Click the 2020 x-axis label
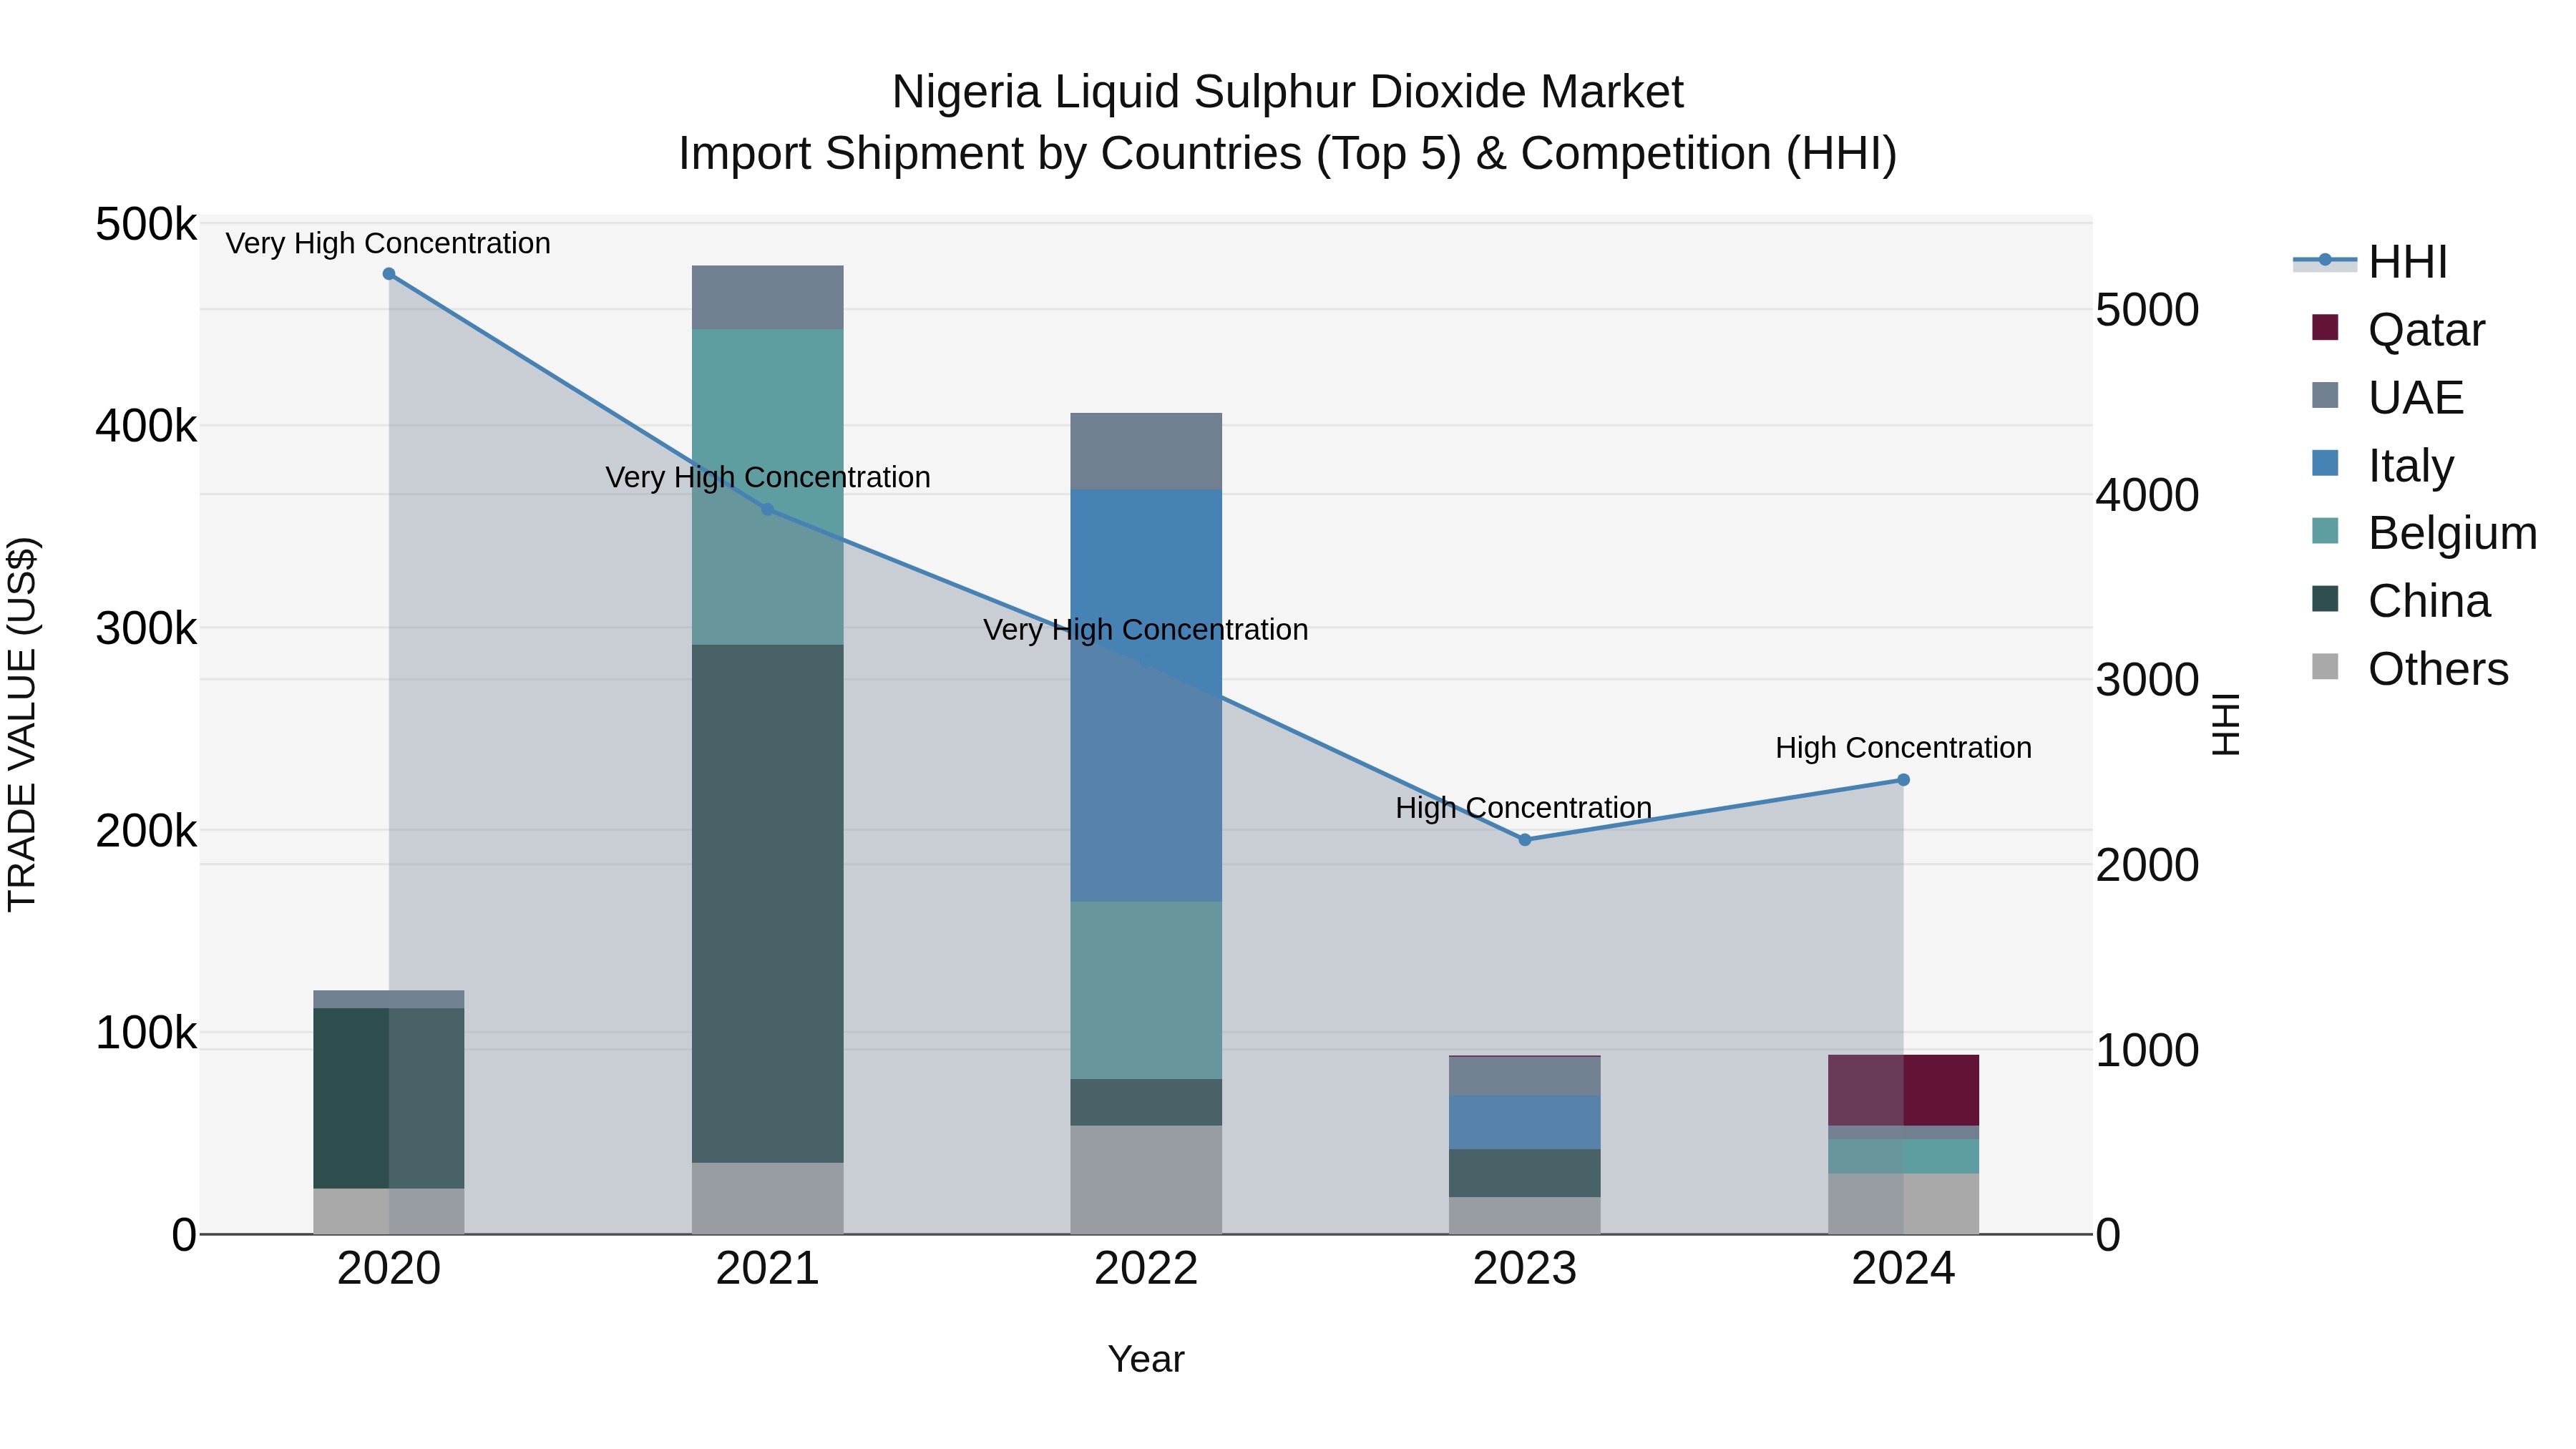This screenshot has height=1449, width=2576. 389,1269
